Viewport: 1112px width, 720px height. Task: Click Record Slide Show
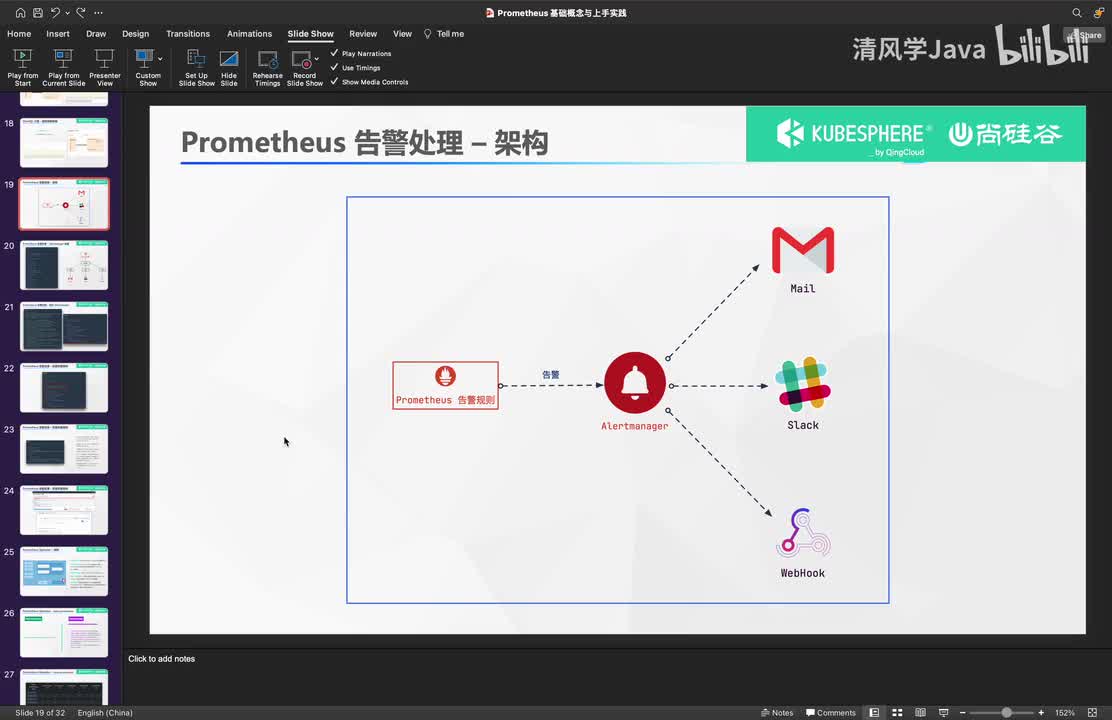(303, 68)
